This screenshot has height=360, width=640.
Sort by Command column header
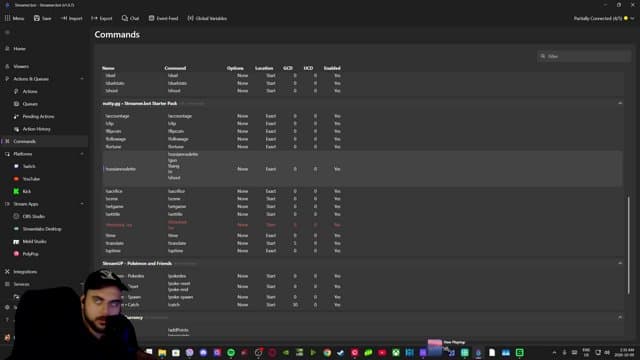(175, 68)
